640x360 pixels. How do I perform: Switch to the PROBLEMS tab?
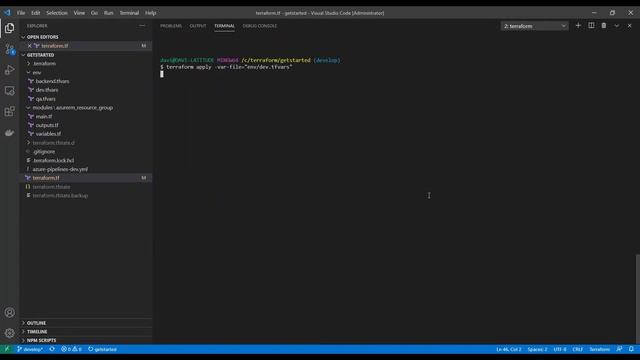[171, 26]
